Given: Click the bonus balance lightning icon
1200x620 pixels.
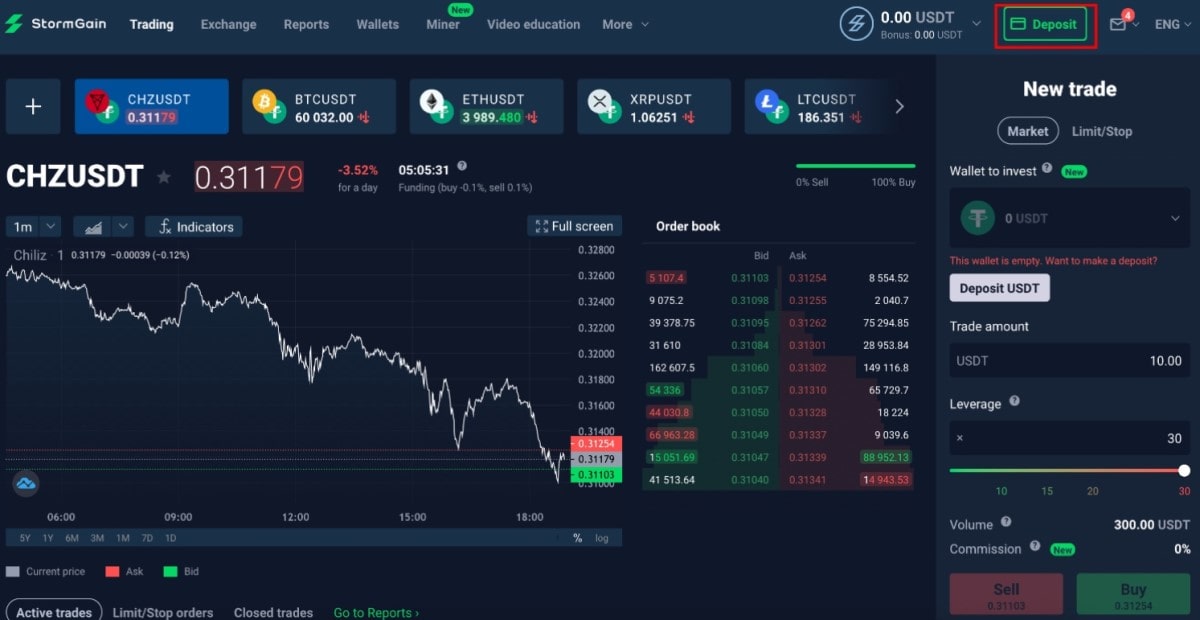Looking at the screenshot, I should [x=856, y=24].
